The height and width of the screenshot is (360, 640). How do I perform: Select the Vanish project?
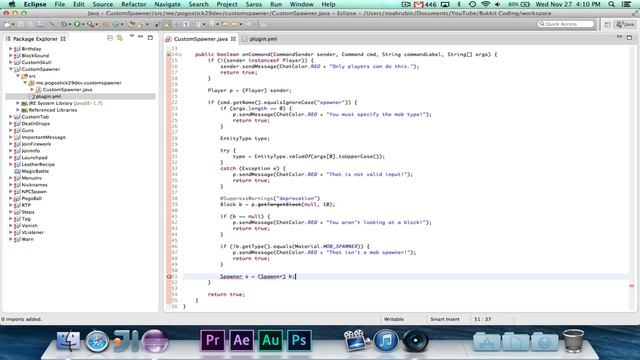pyautogui.click(x=29, y=226)
